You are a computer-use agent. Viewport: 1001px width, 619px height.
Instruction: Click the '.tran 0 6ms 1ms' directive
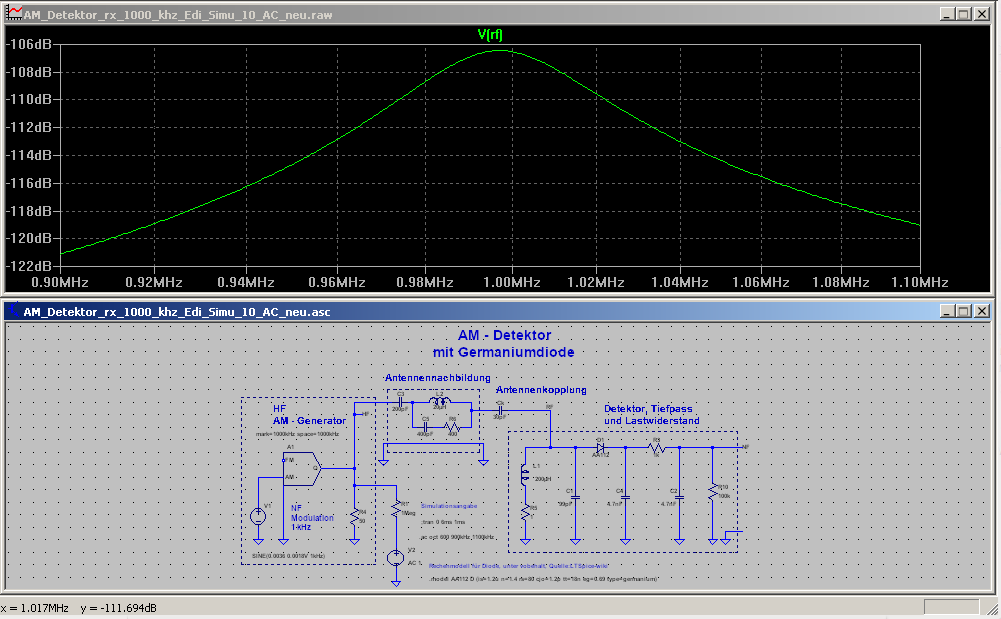point(443,522)
